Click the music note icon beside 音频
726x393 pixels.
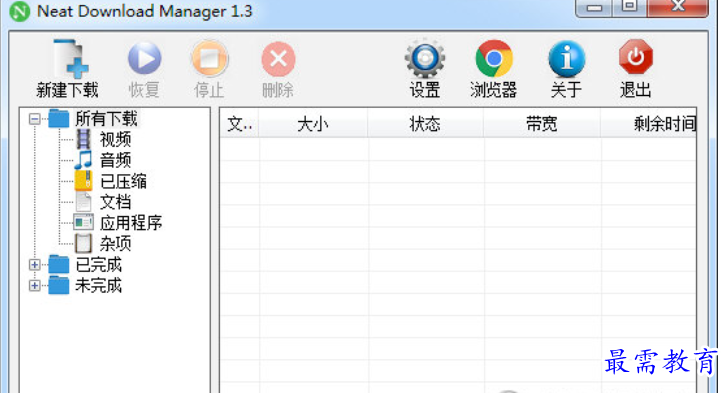point(84,160)
